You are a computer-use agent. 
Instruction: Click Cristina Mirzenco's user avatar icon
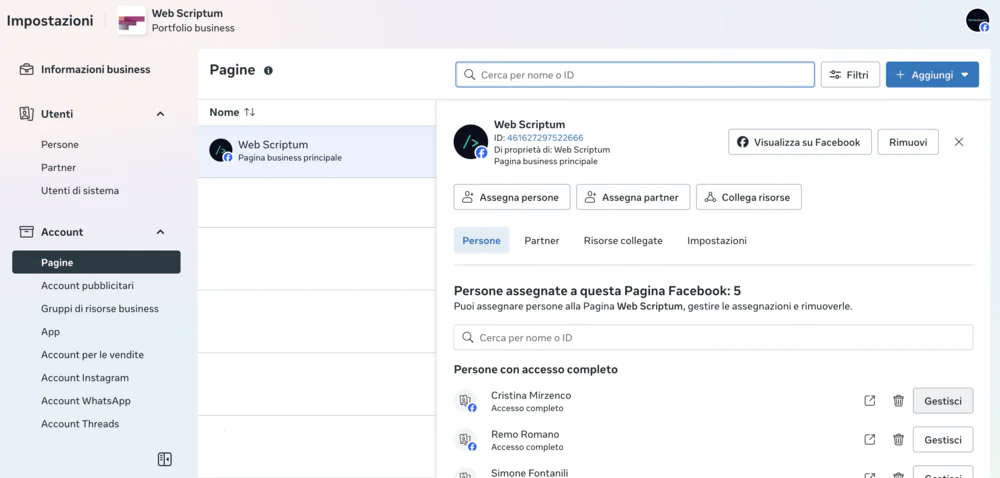pos(466,401)
